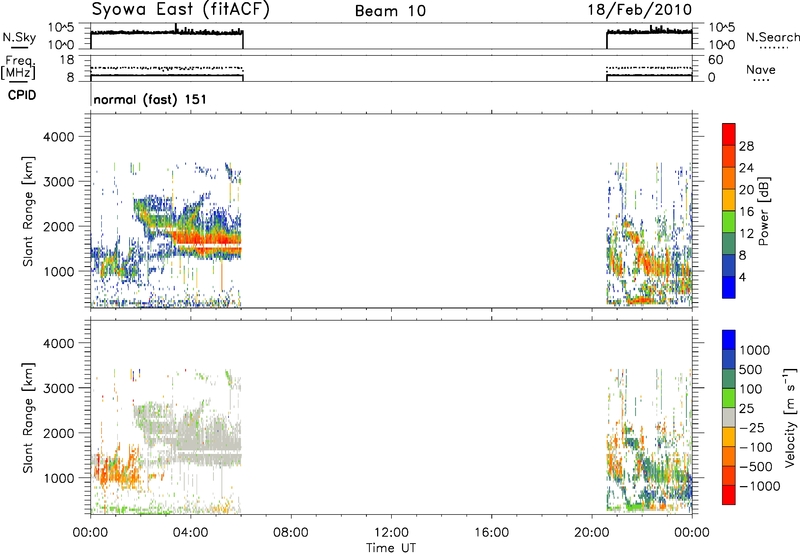
Task: Select the "100" label on Velocity colorbar
Action: tap(751, 389)
